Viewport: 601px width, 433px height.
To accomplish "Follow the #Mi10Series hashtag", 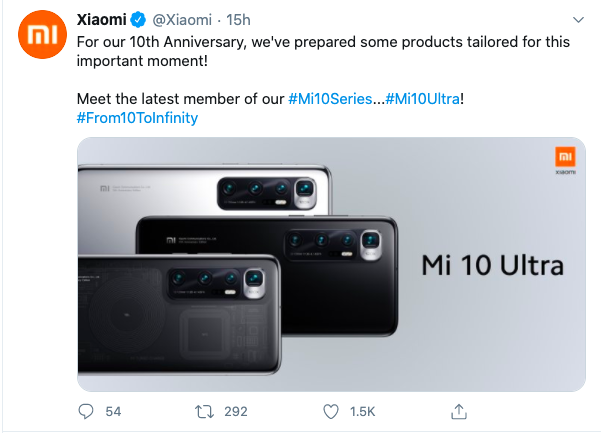I will 335,99.
